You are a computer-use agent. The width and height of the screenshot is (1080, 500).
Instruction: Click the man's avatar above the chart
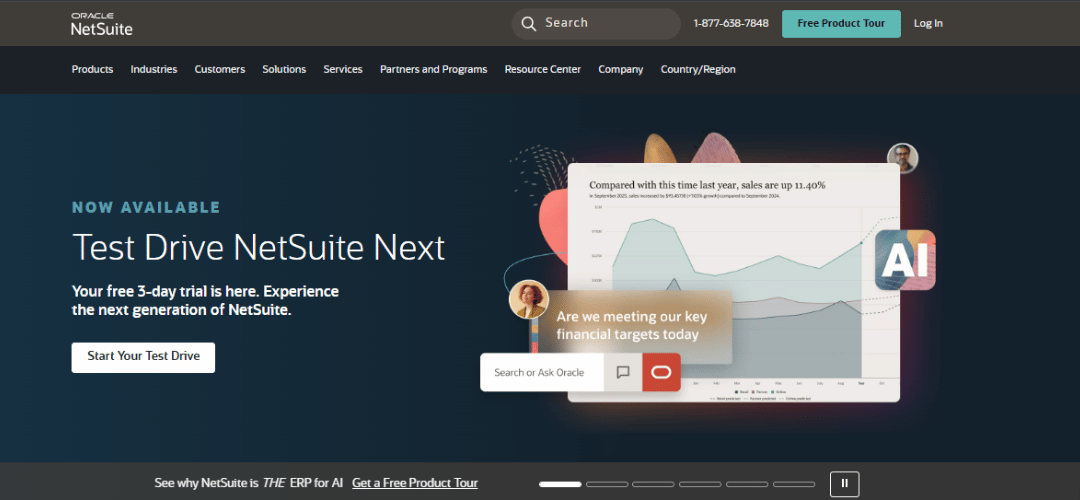[902, 158]
